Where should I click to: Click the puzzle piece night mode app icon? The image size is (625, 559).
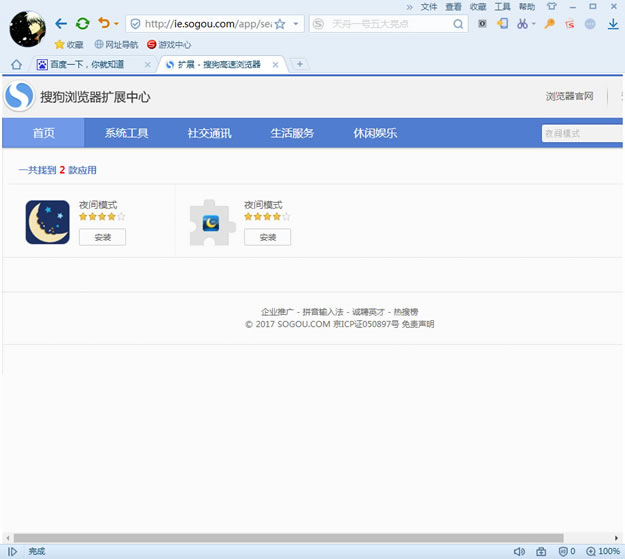pos(212,222)
